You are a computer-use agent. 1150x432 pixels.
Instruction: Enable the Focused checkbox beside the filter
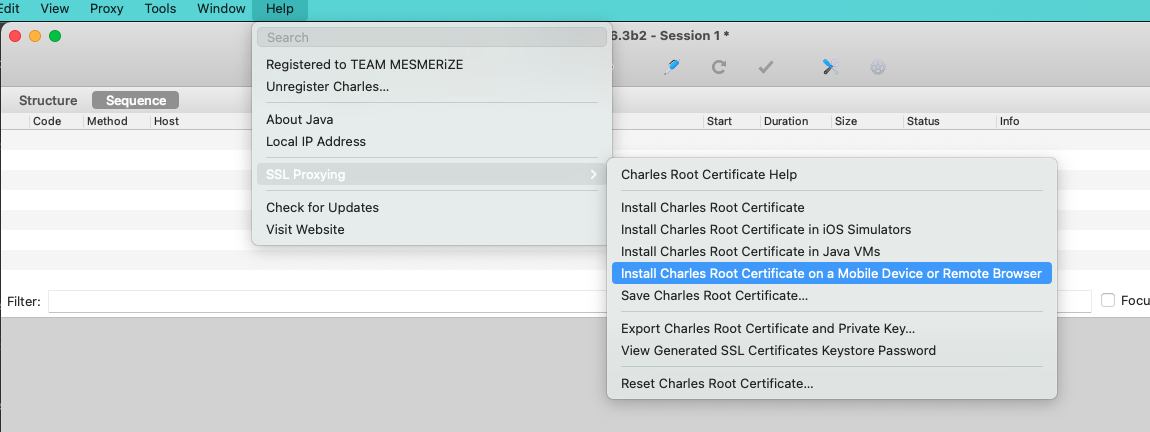(1107, 300)
